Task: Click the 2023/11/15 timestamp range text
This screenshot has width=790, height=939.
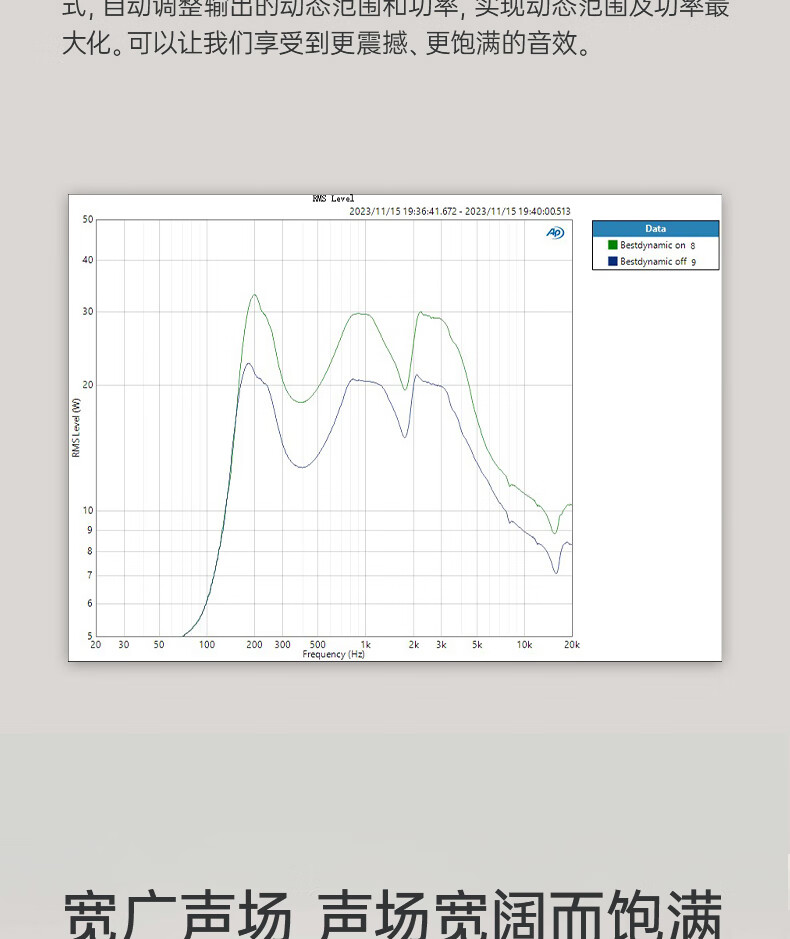Action: [459, 211]
